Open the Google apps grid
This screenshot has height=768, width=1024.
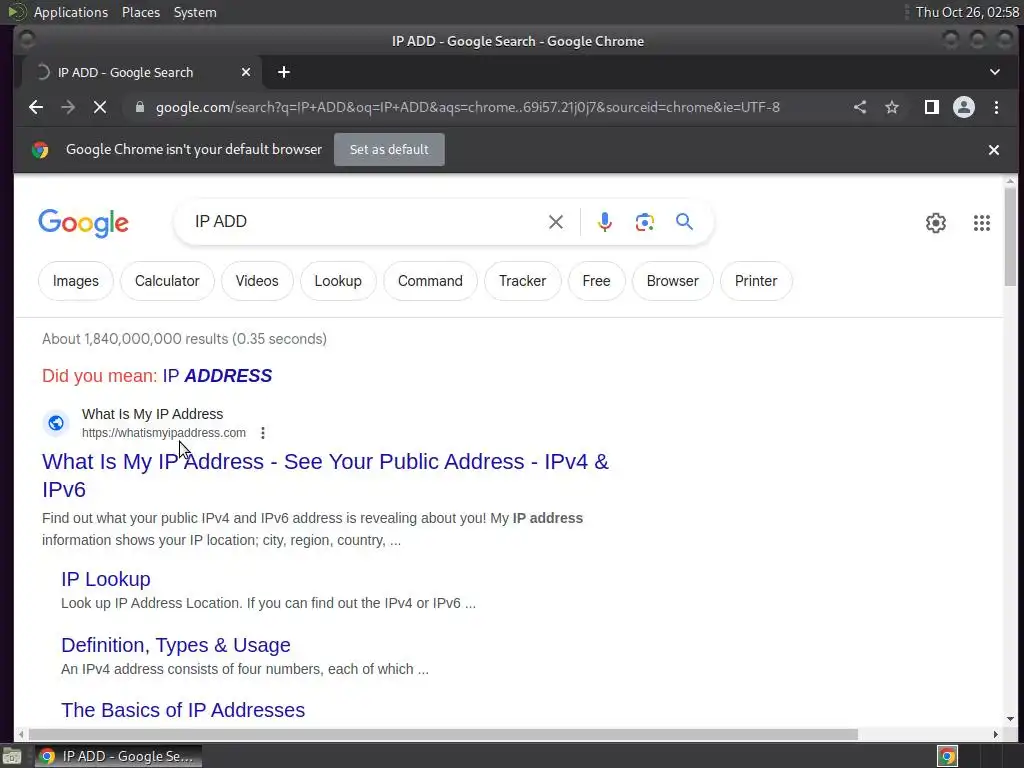pos(982,223)
